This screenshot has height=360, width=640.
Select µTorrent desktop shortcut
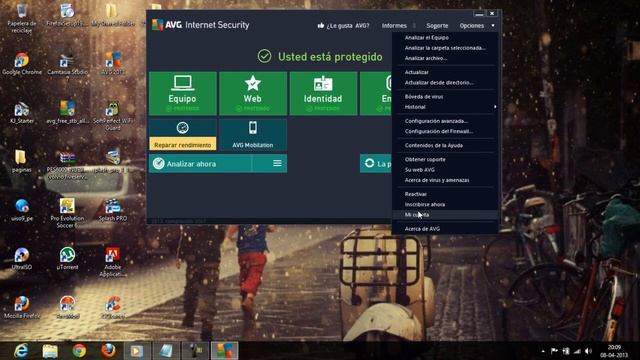point(67,259)
